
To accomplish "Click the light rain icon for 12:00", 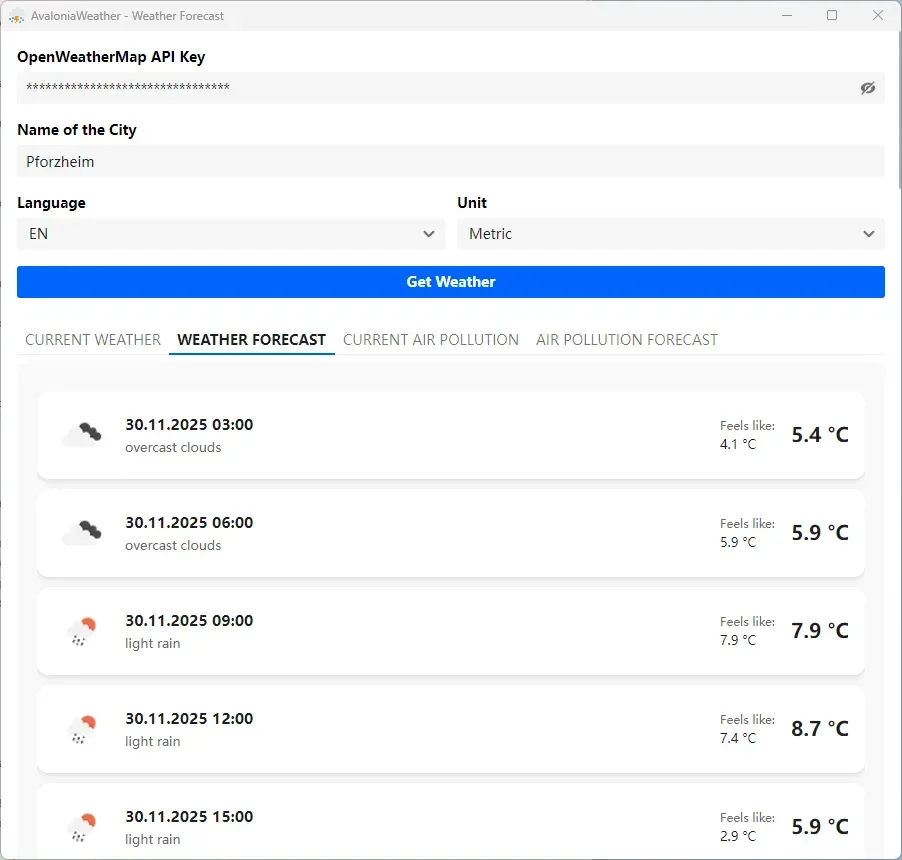I will click(x=81, y=729).
